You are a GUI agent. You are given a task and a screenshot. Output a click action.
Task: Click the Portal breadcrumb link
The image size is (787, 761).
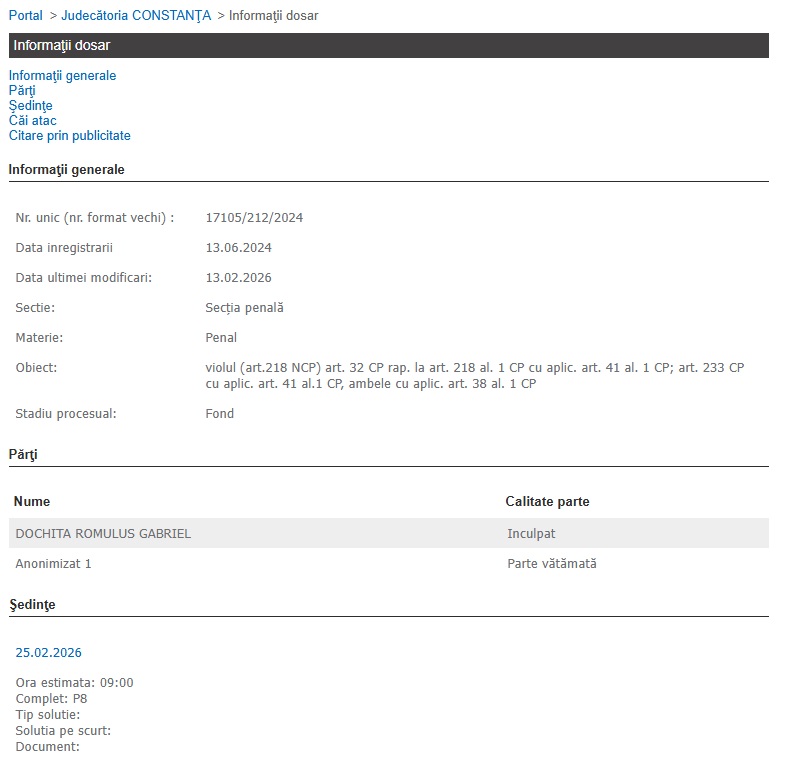tap(26, 16)
